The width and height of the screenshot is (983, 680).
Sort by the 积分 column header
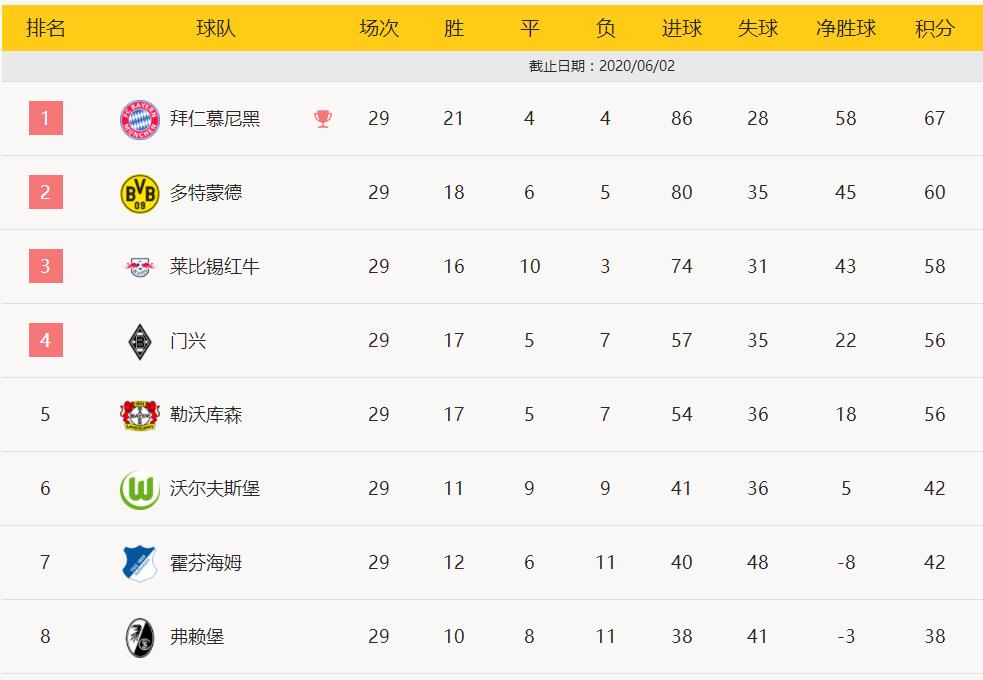934,28
